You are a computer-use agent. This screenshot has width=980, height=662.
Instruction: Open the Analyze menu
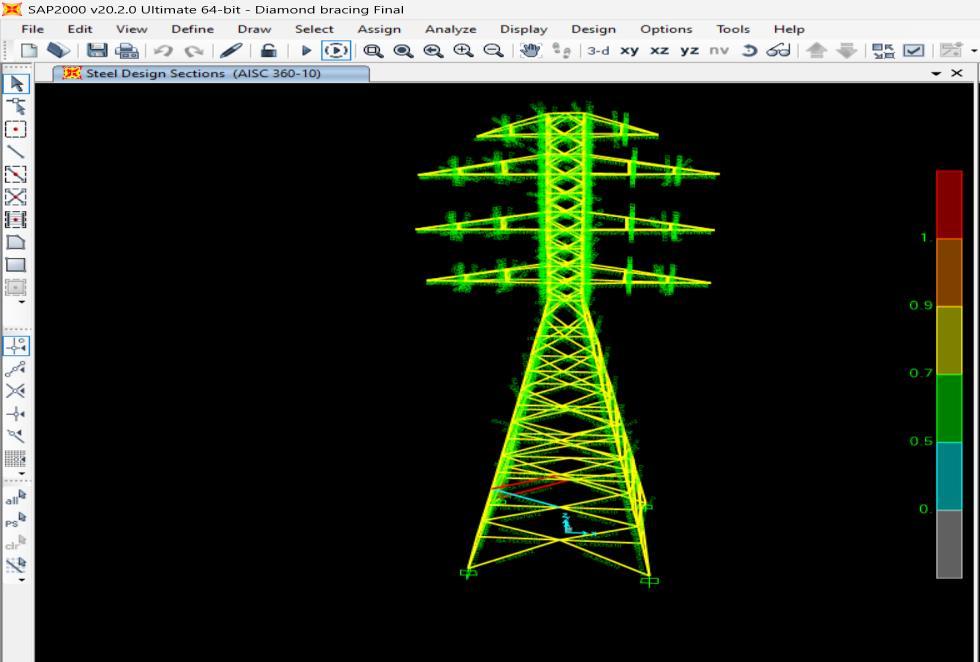pos(450,29)
